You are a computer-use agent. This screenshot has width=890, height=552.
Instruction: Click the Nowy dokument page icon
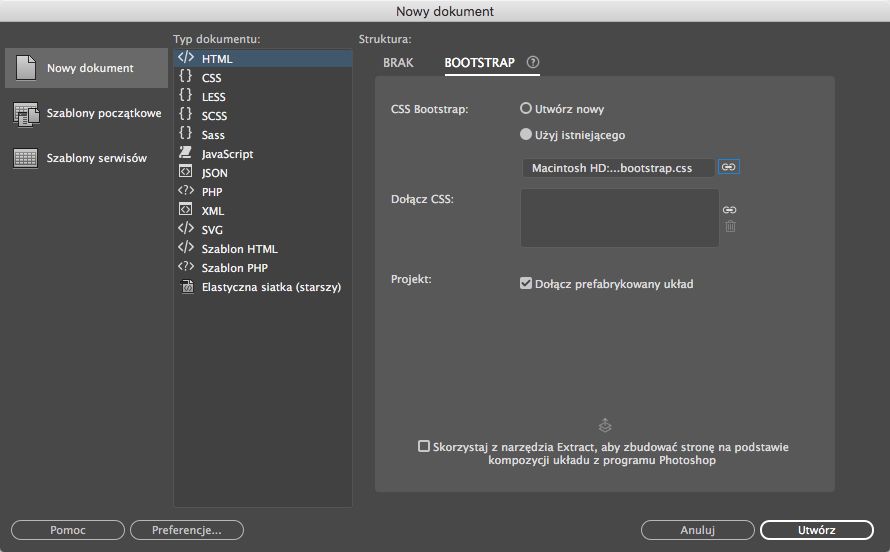[26, 68]
